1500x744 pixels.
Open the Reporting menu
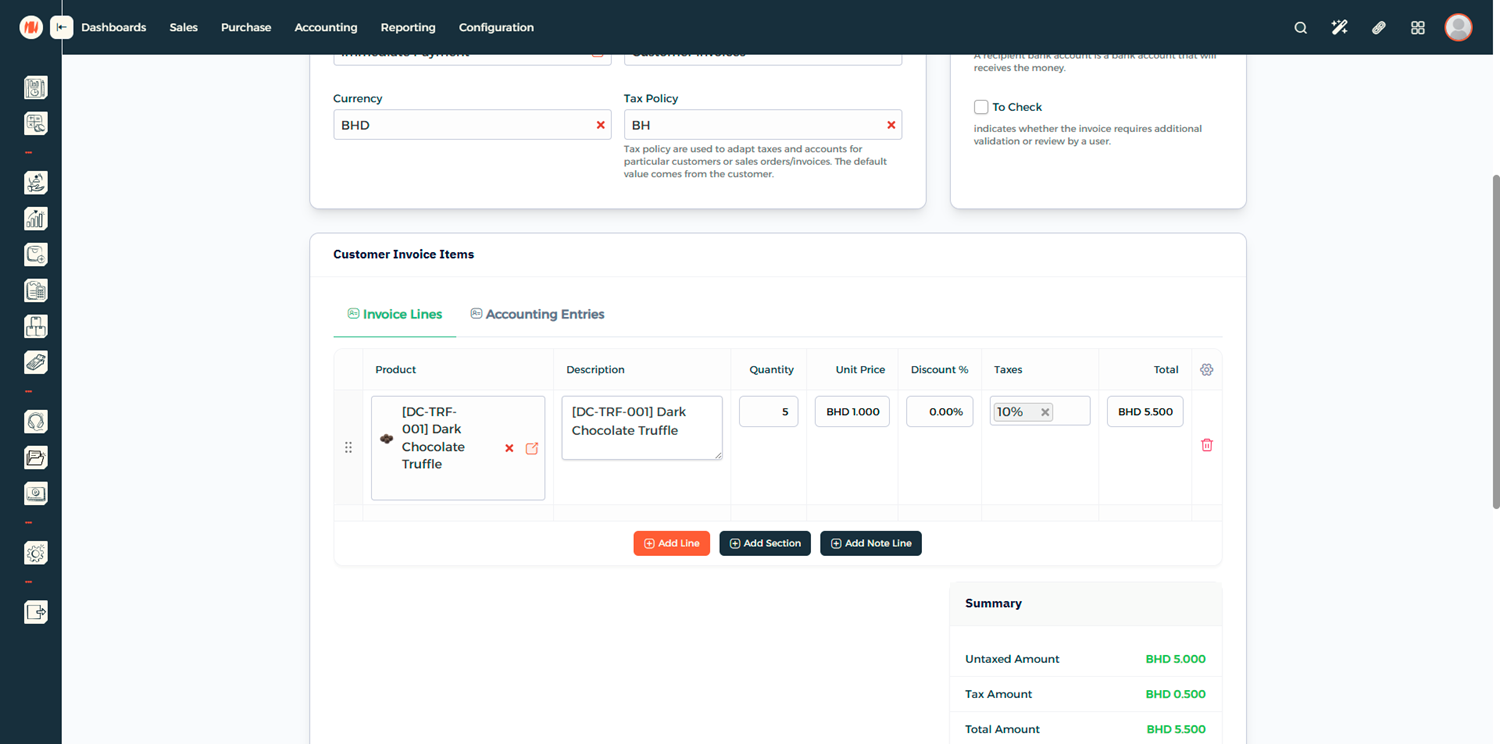407,28
